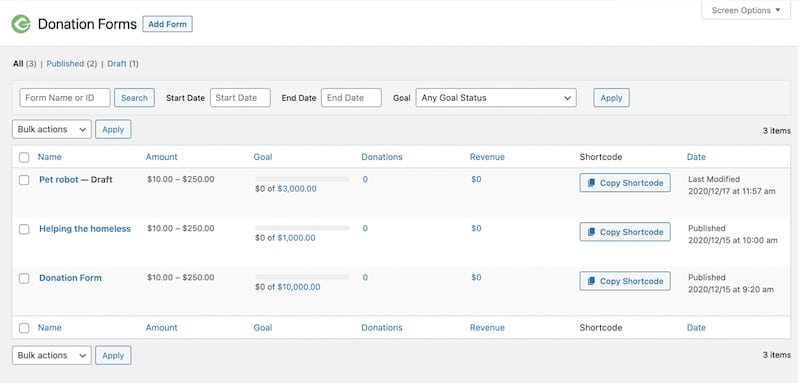Click donations count for Helping the homeless

(x=365, y=228)
